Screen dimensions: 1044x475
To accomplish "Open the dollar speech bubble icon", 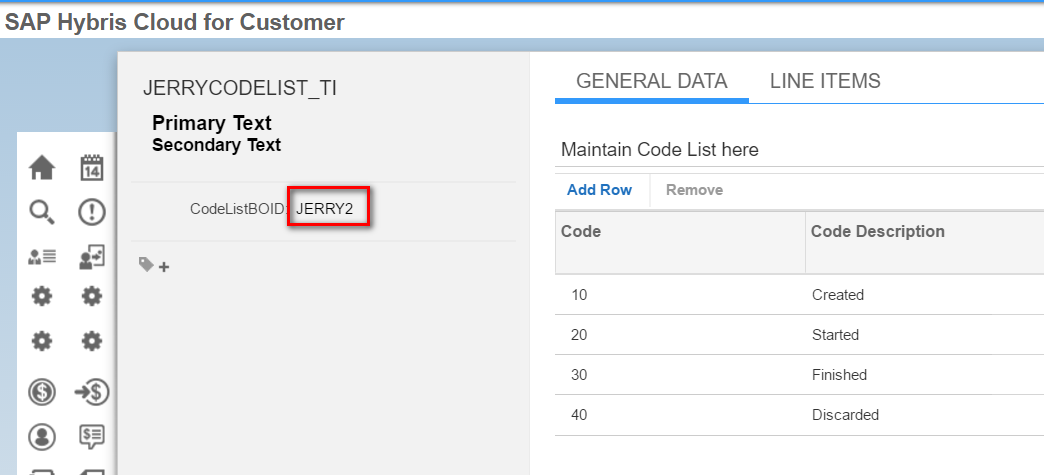I will click(x=92, y=437).
